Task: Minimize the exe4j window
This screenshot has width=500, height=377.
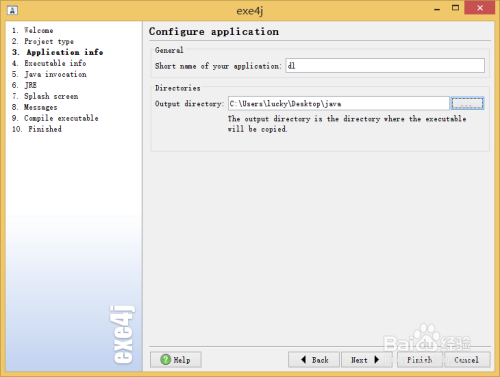Action: tap(437, 8)
